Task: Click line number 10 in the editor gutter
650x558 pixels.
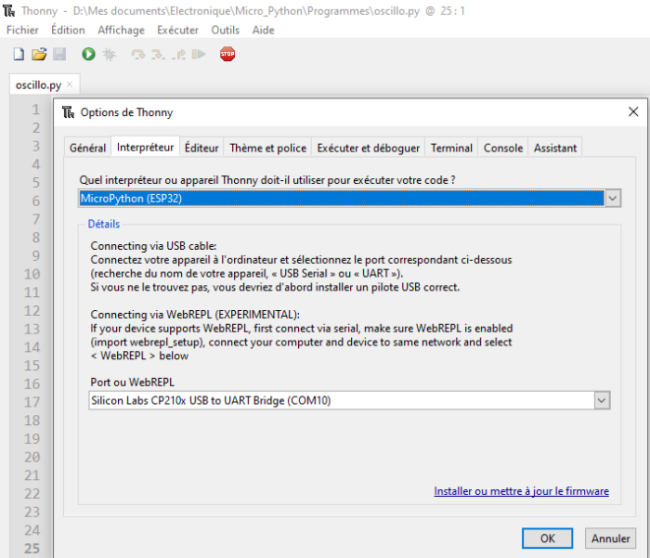Action: click(32, 274)
